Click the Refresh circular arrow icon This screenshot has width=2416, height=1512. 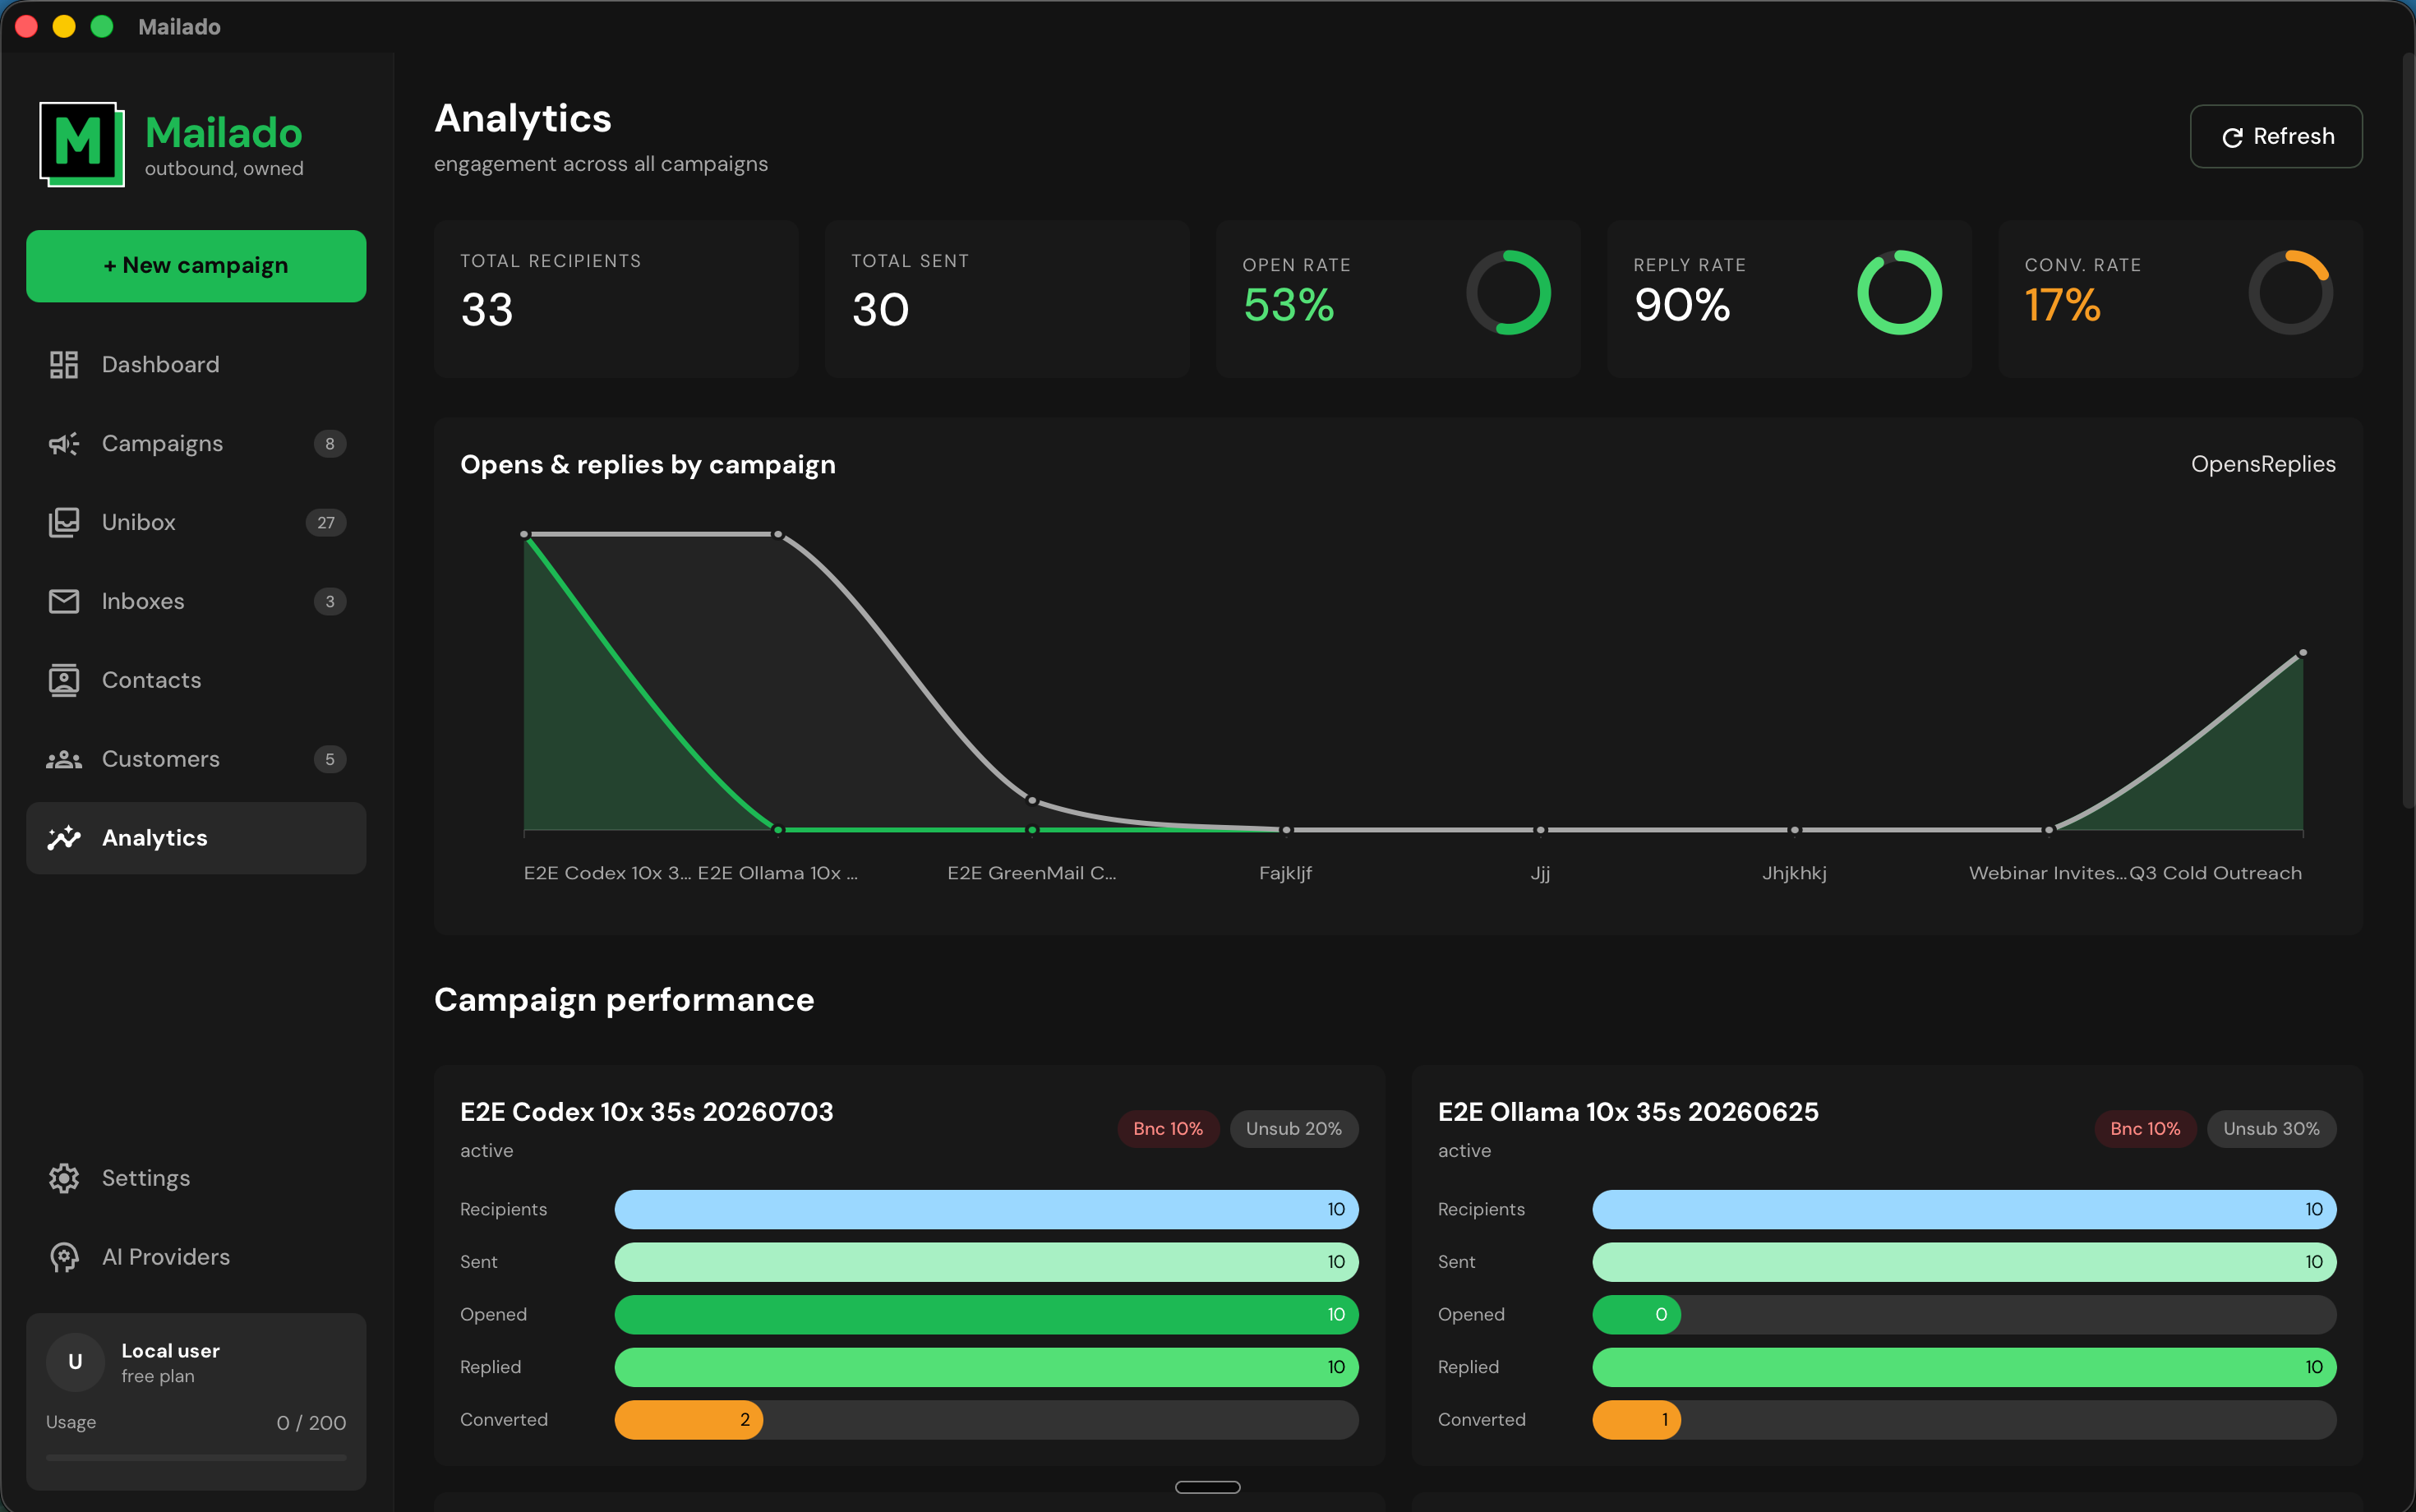pyautogui.click(x=2232, y=138)
